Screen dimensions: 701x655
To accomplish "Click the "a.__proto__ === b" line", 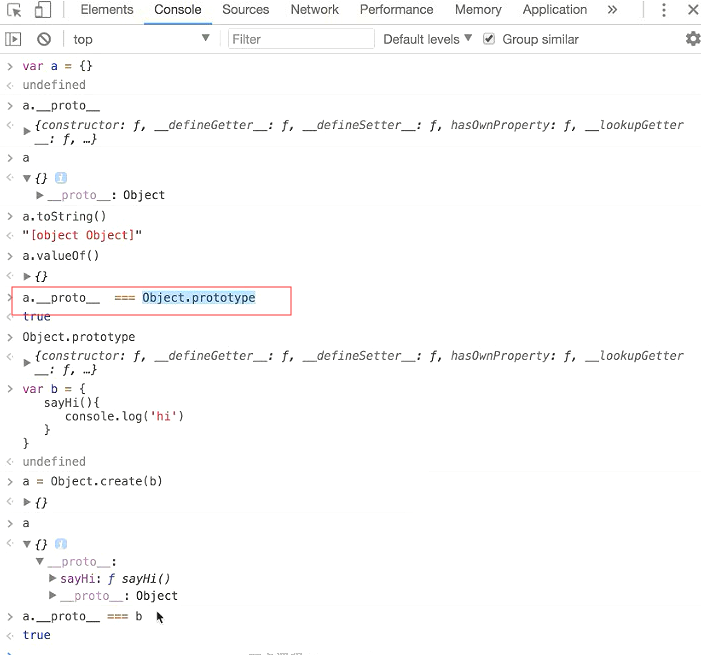I will point(82,617).
